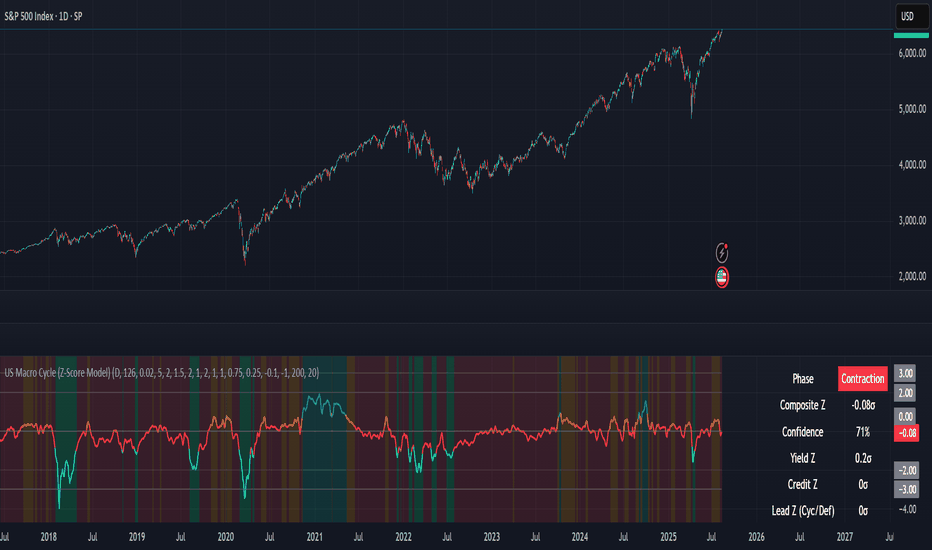Screen dimensions: 932x550
Task: Click the Yield Z row label
Action: 802,458
